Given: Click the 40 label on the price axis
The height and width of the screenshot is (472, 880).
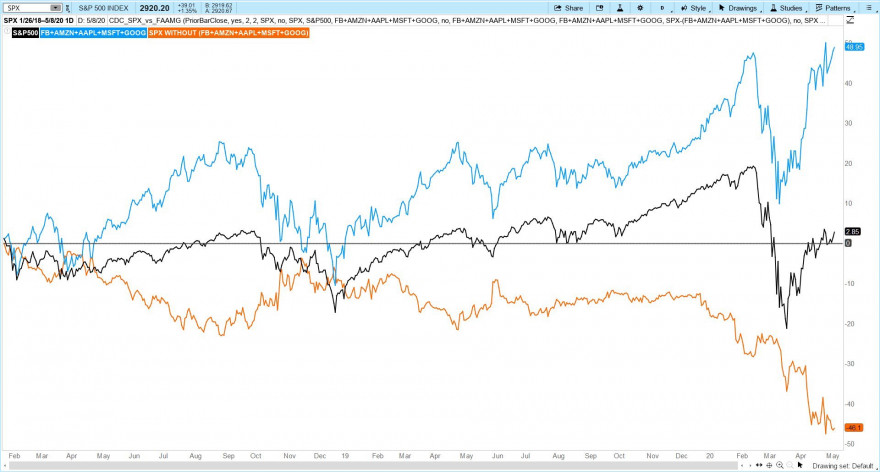Looking at the screenshot, I should coord(849,83).
